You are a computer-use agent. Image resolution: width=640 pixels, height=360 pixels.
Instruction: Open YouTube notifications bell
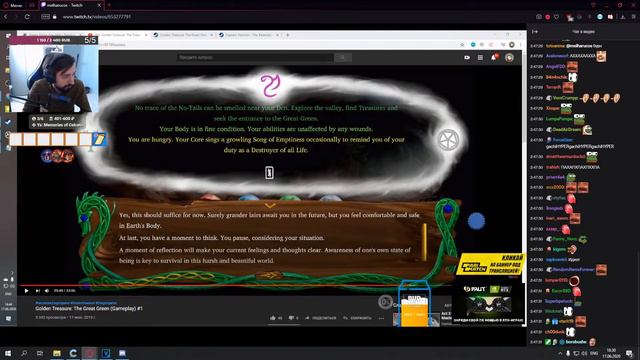point(494,57)
